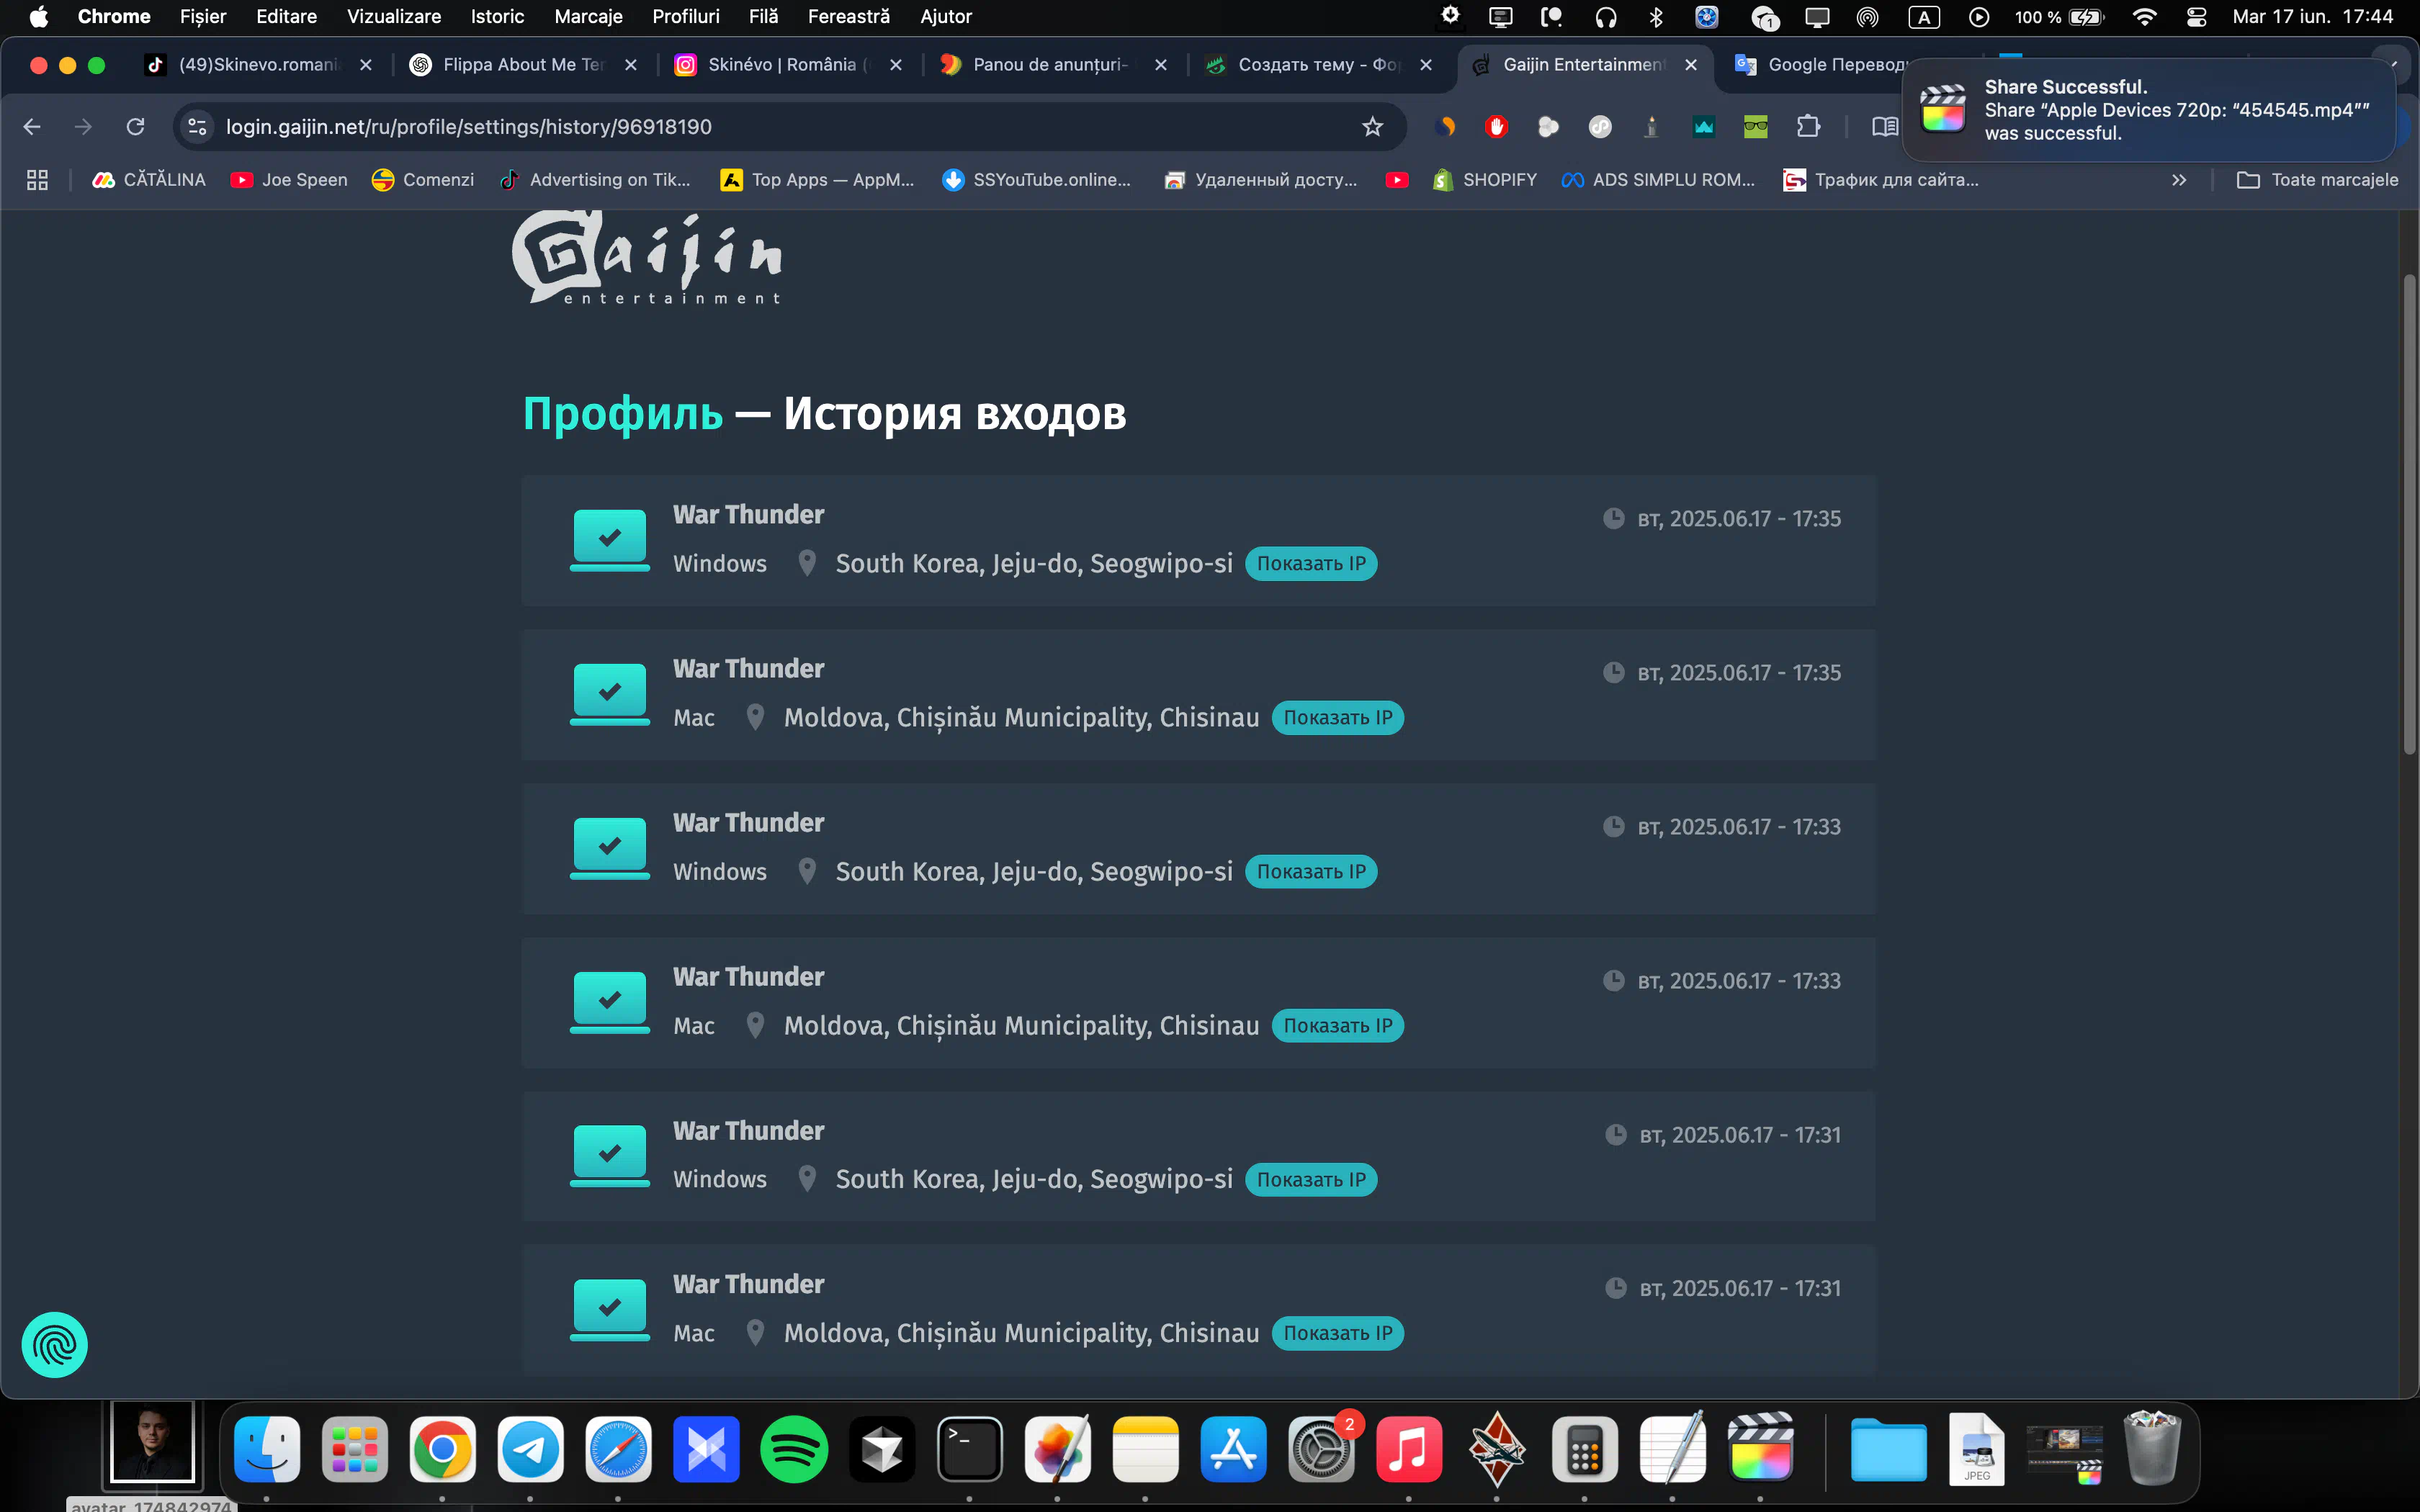The image size is (2420, 1512).
Task: Show IP for the 17:35 Windows South Korea login
Action: 1310,563
